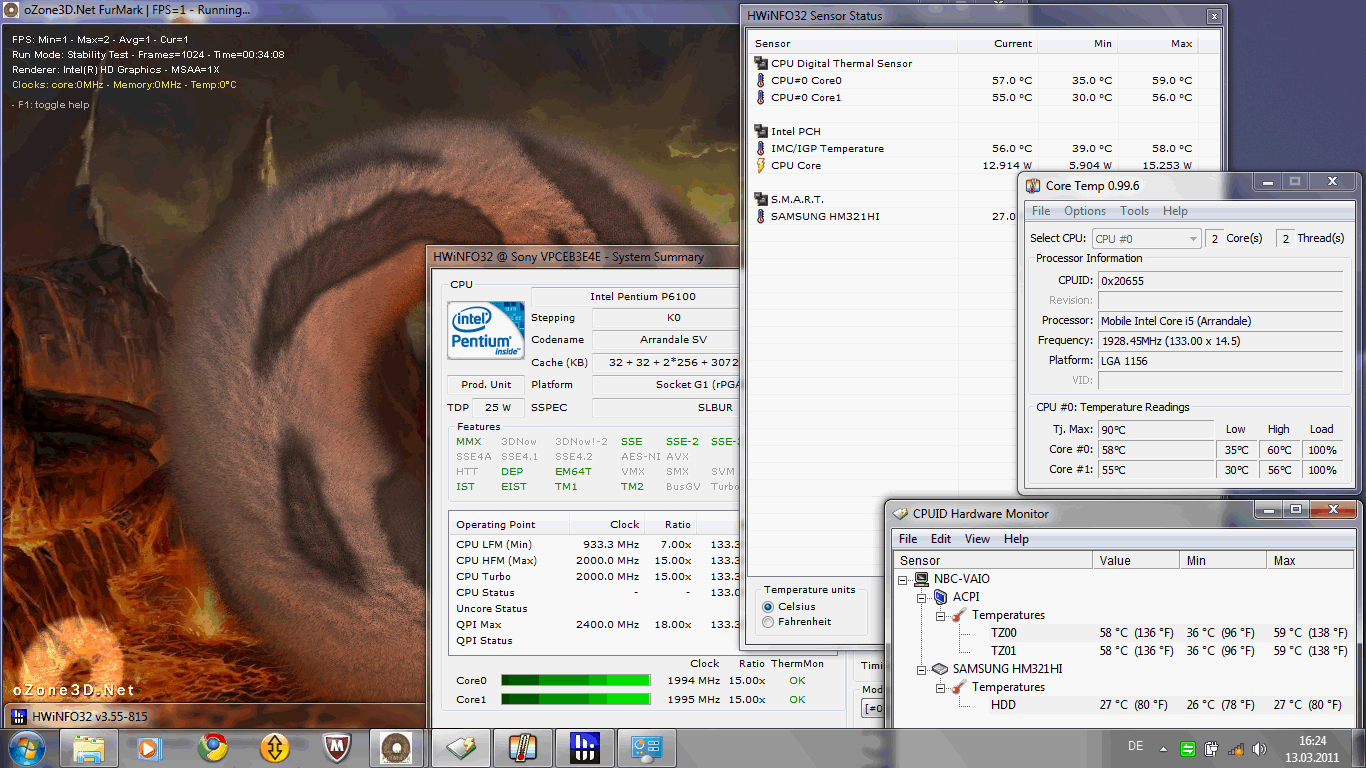Launch Windows Media Player from the taskbar
This screenshot has width=1366, height=768.
[x=150, y=748]
